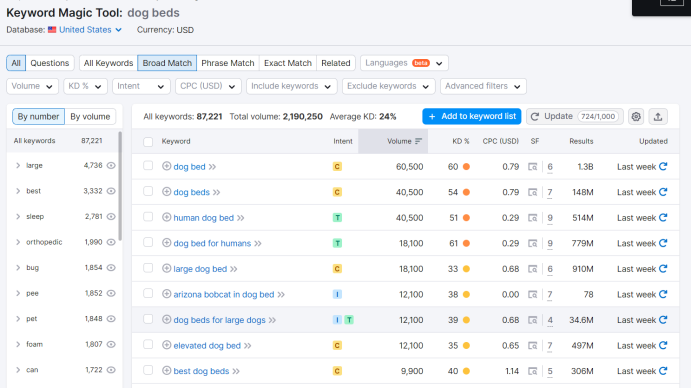Open Advanced filters dropdown
The image size is (692, 389).
483,86
